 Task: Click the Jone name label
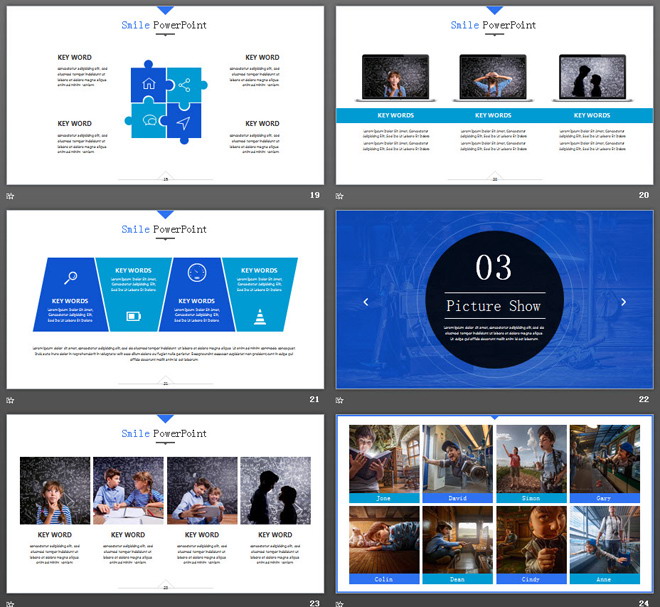pos(384,498)
